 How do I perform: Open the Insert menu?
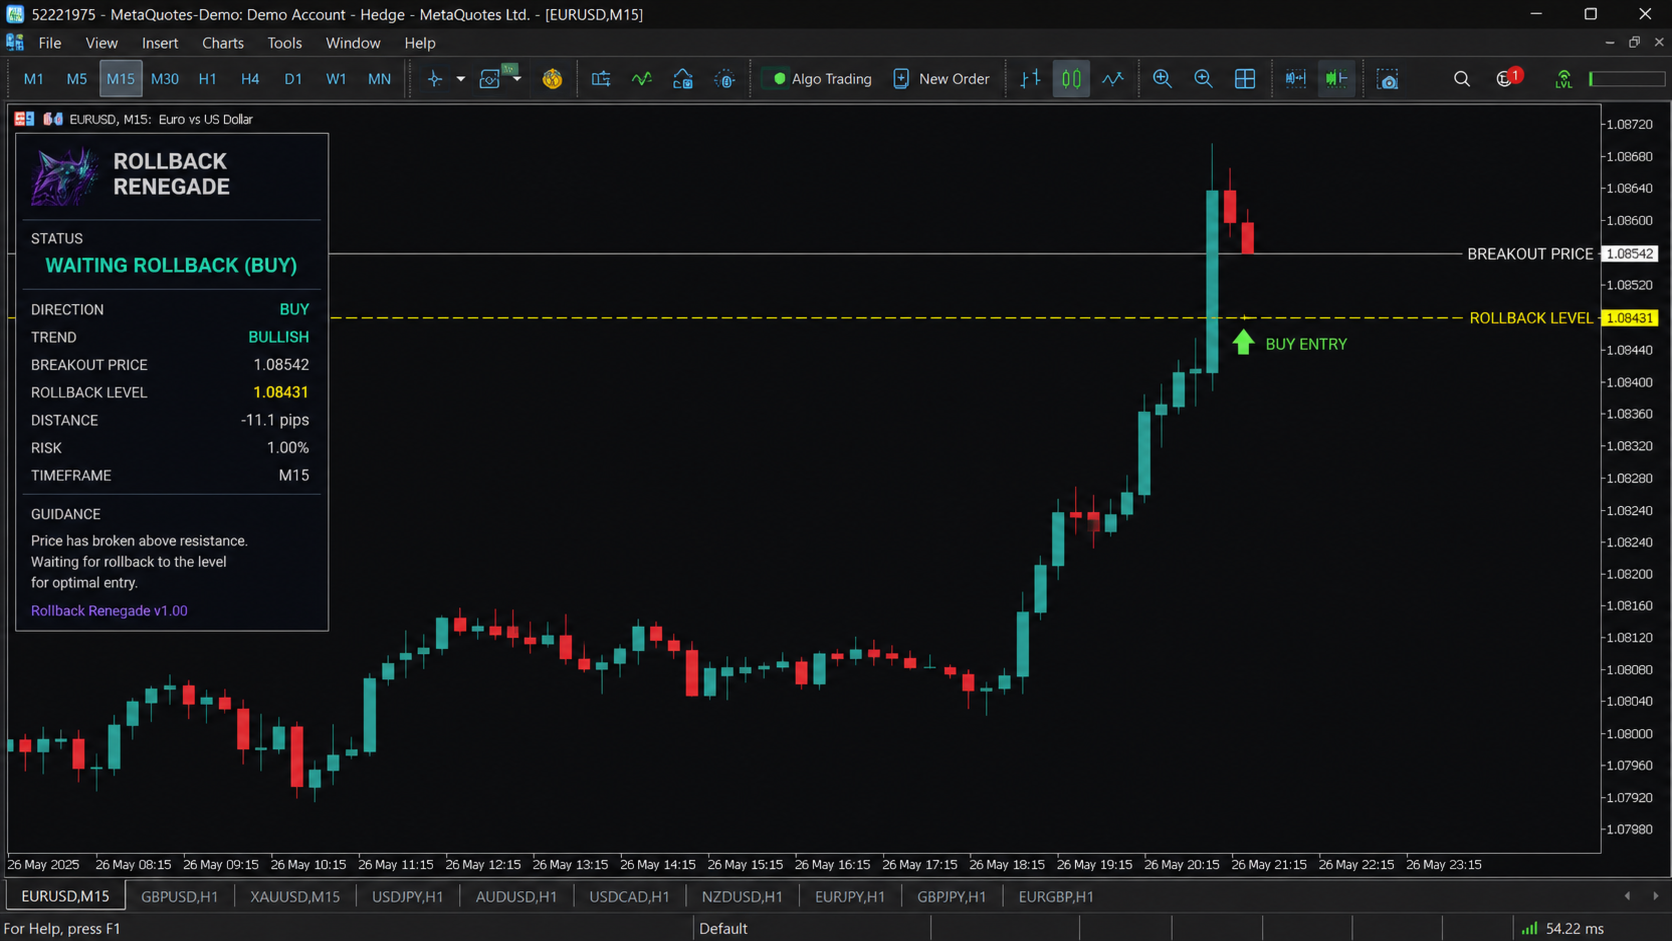pyautogui.click(x=160, y=43)
